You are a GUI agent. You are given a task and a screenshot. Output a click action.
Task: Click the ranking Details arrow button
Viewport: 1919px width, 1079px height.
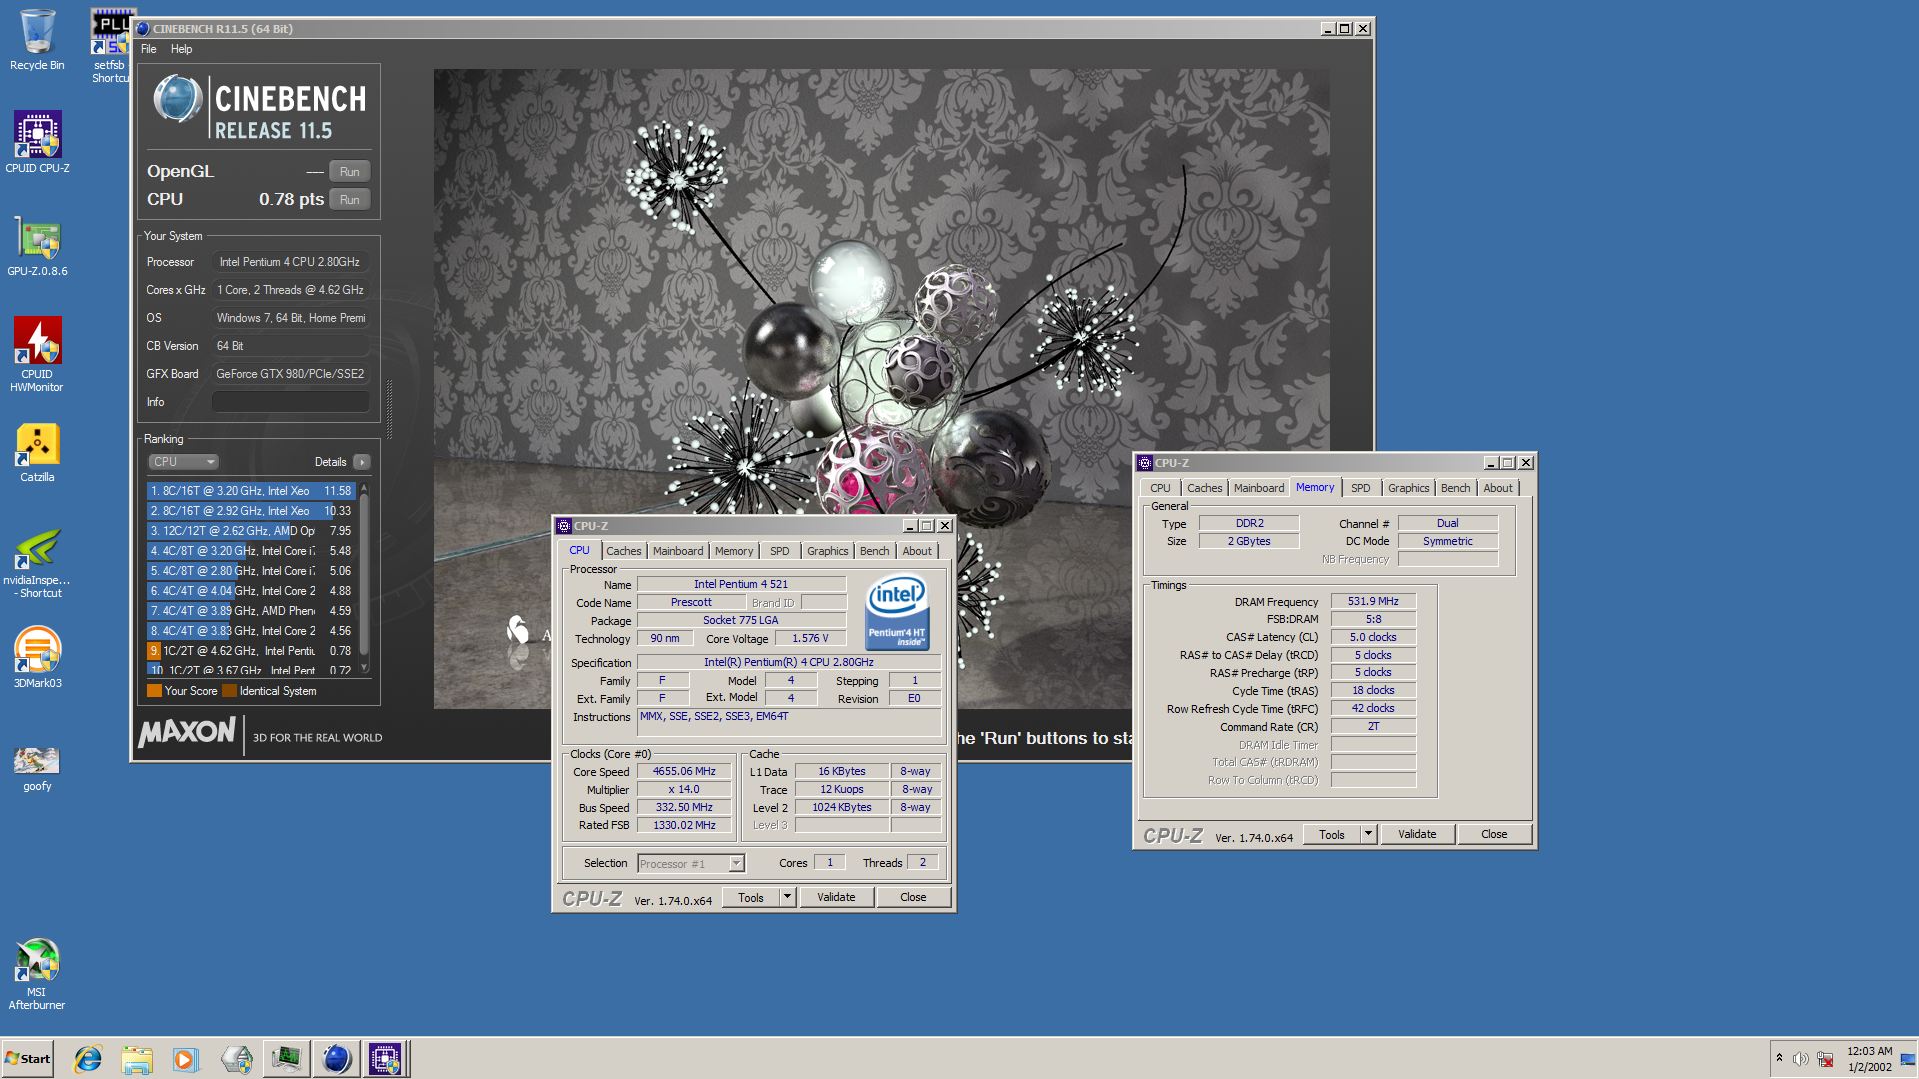362,462
